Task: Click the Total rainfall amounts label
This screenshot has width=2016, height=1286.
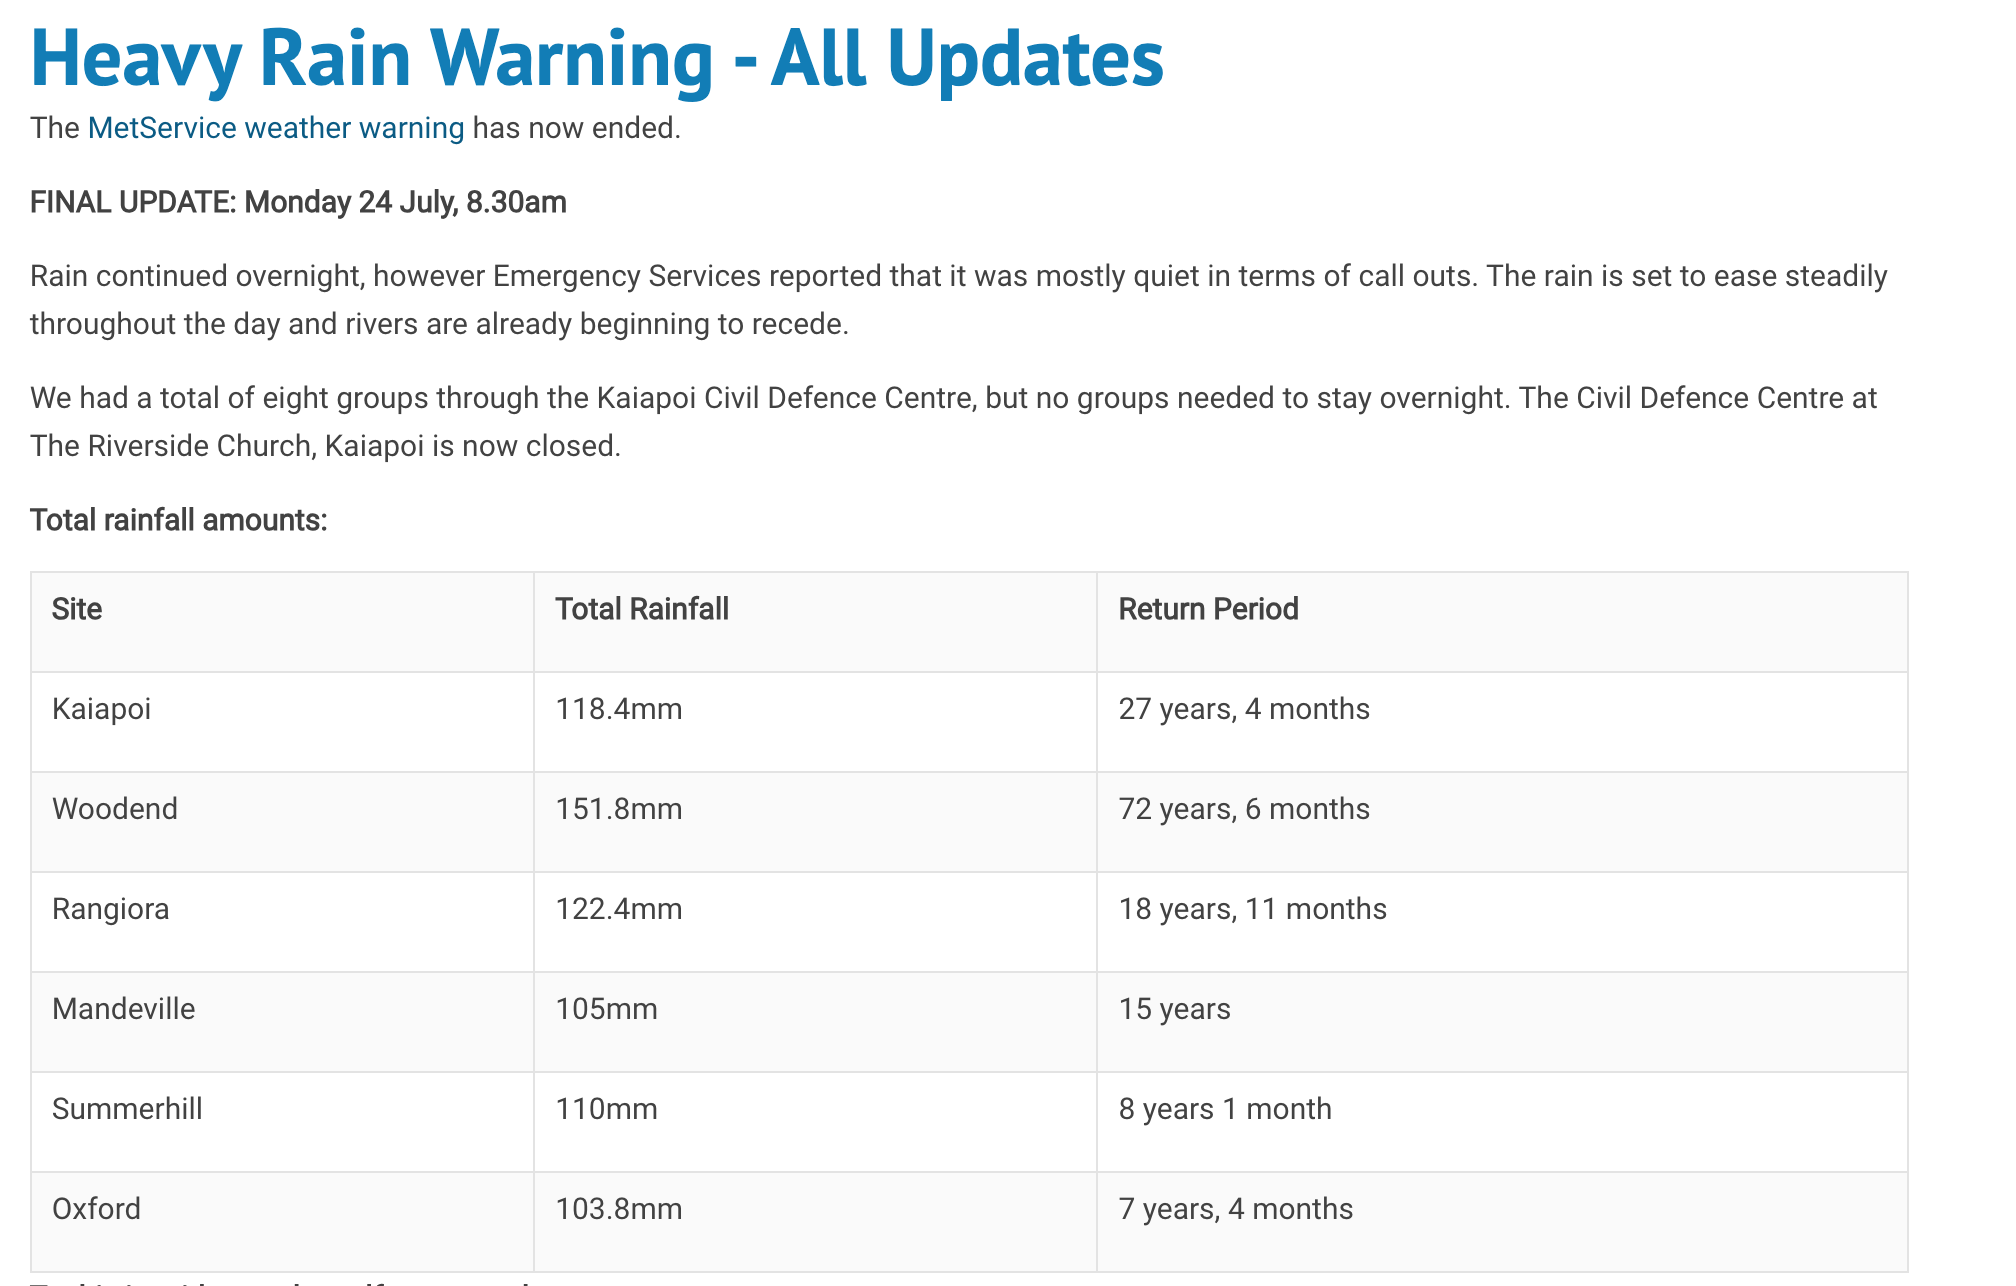Action: [x=179, y=520]
